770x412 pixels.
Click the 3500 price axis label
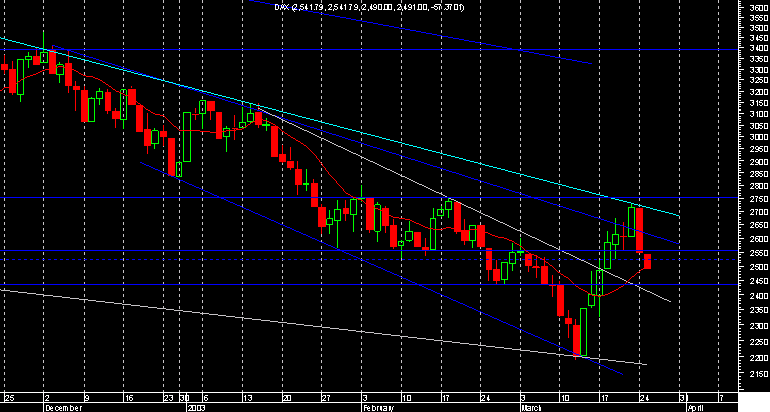[759, 28]
